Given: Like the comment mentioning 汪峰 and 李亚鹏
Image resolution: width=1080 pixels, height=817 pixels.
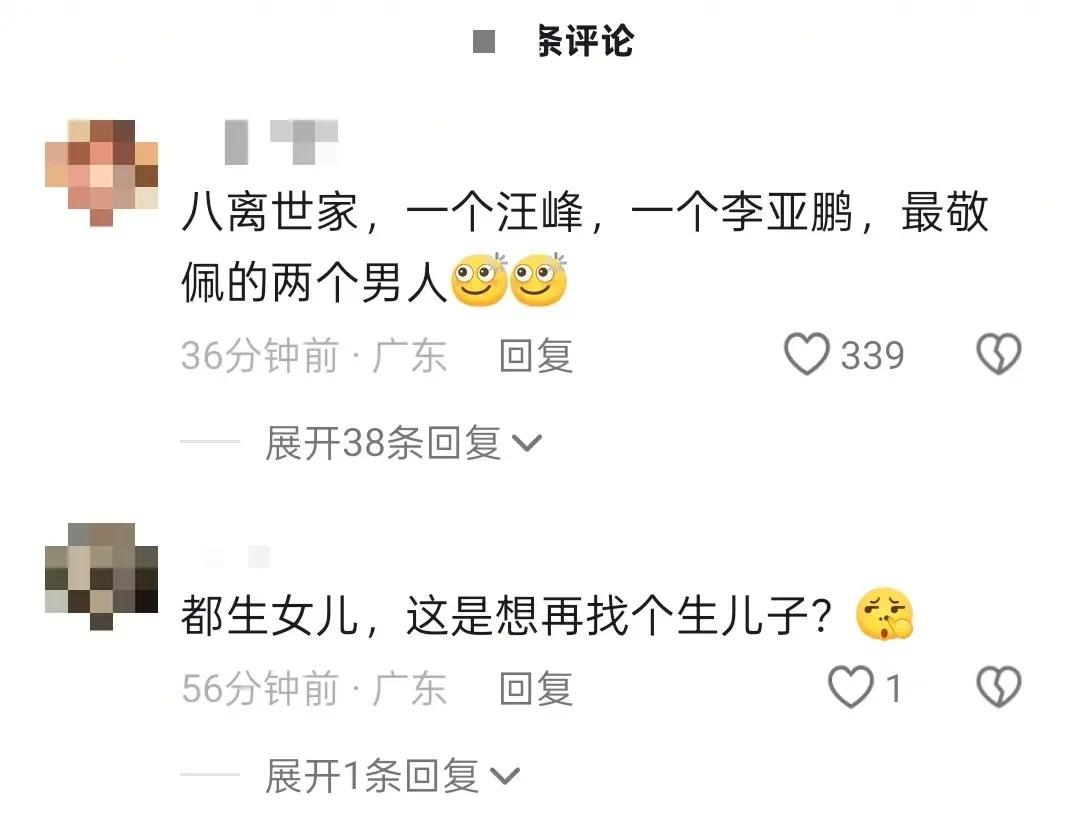Looking at the screenshot, I should (x=807, y=354).
